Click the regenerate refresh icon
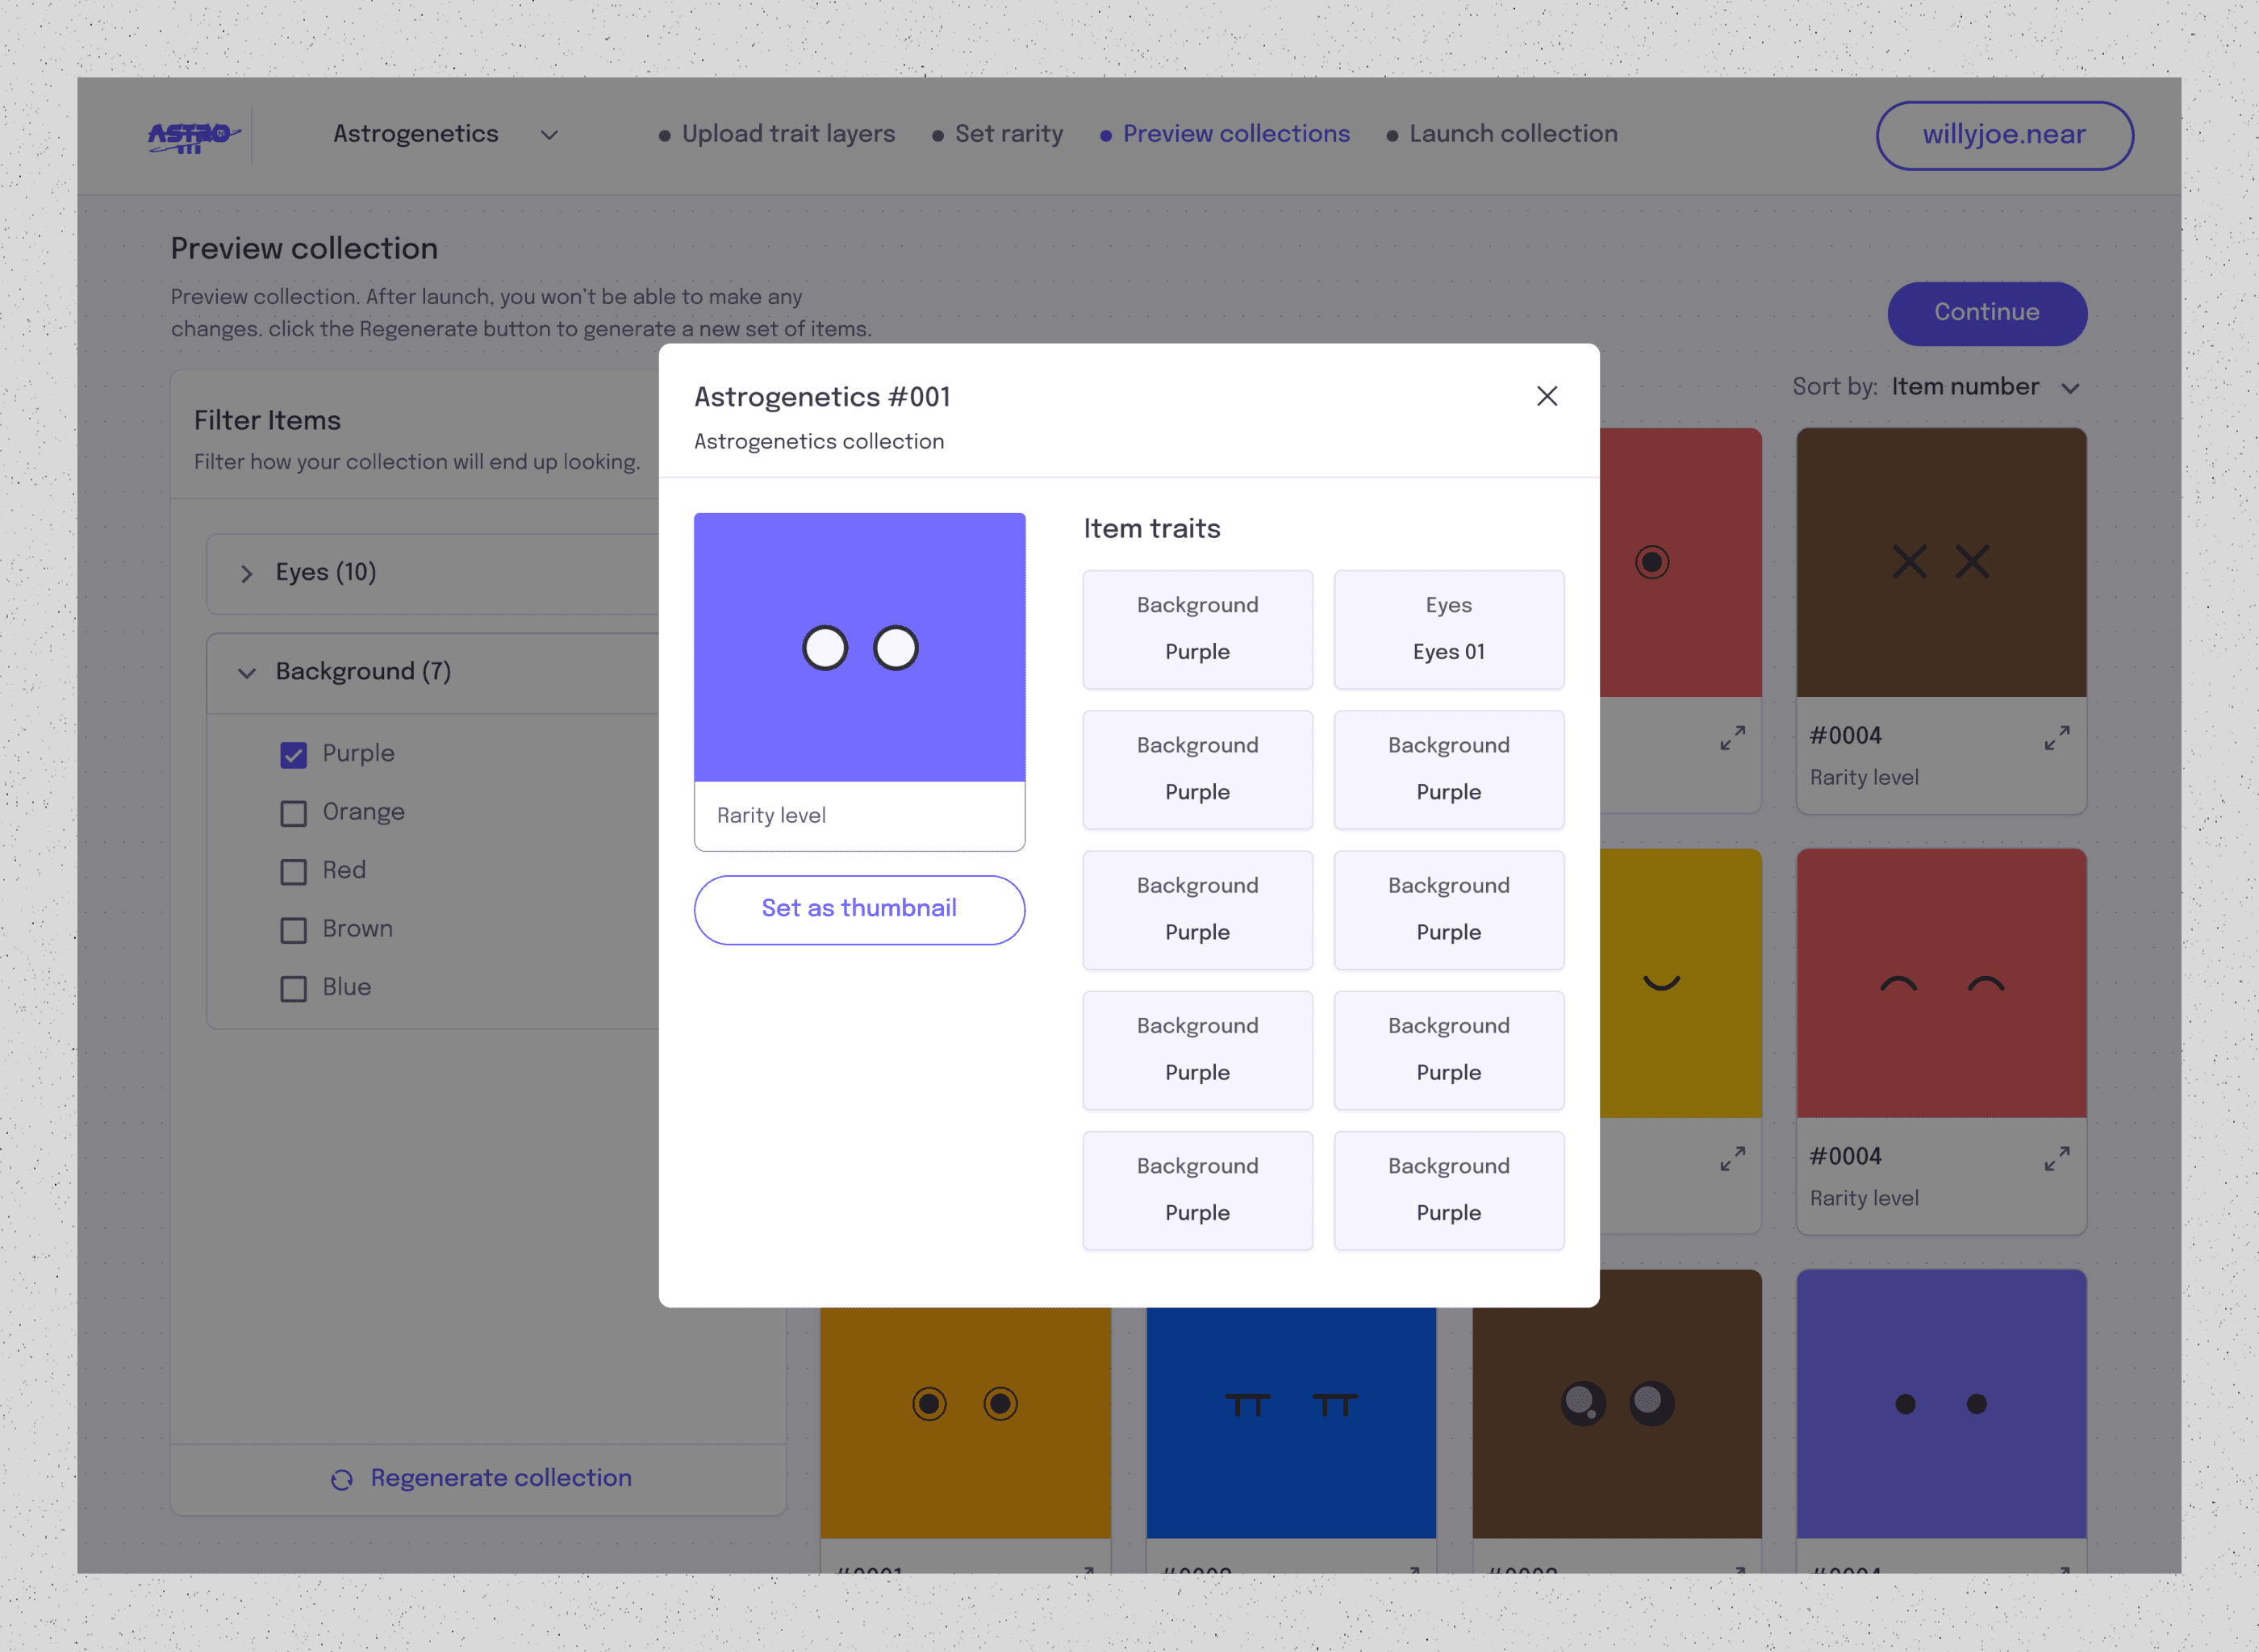The width and height of the screenshot is (2259, 1652). [342, 1479]
